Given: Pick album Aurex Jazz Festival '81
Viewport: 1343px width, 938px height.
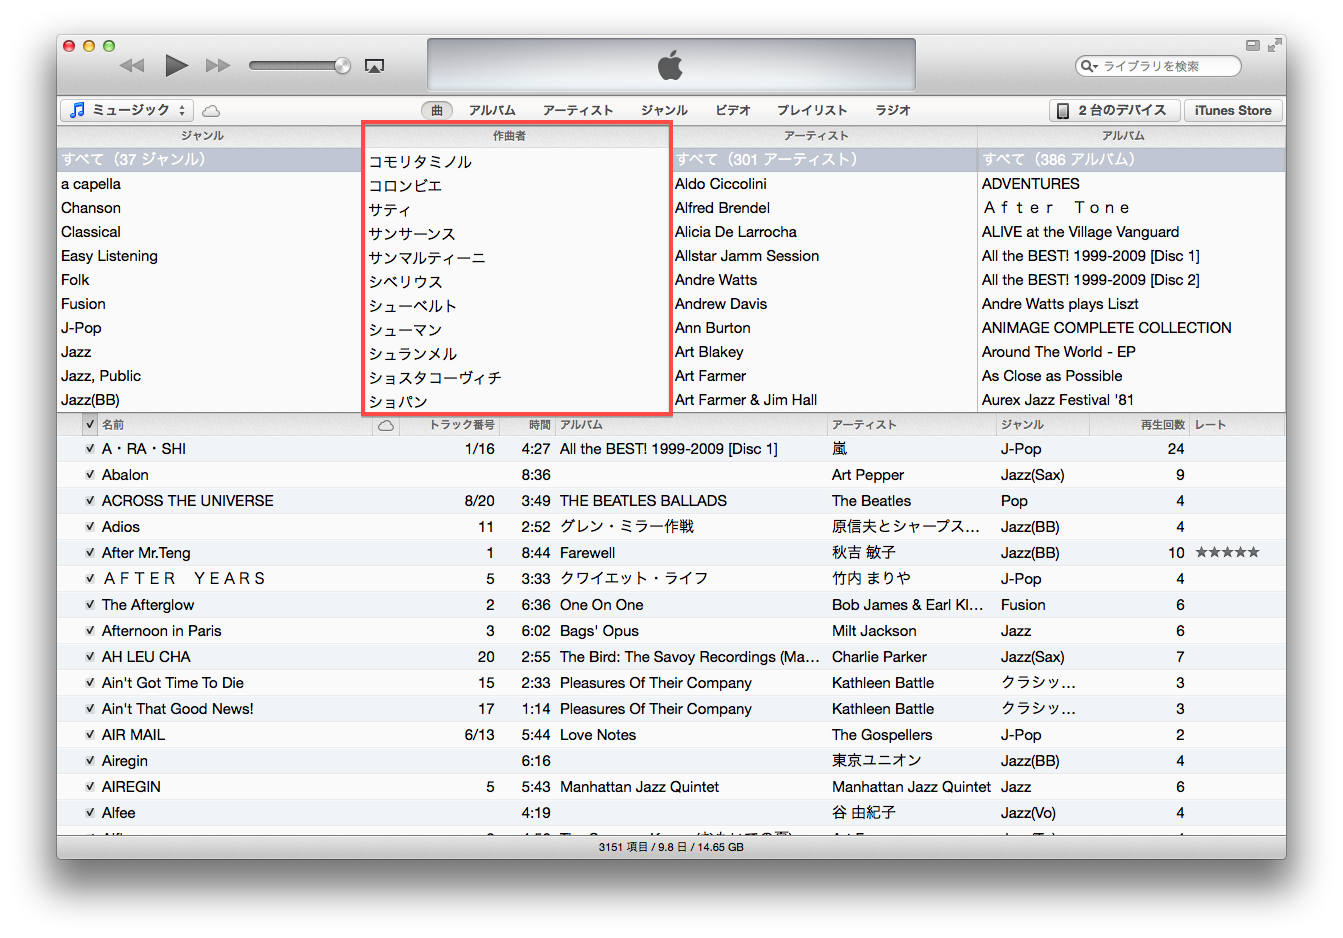Looking at the screenshot, I should (1131, 400).
